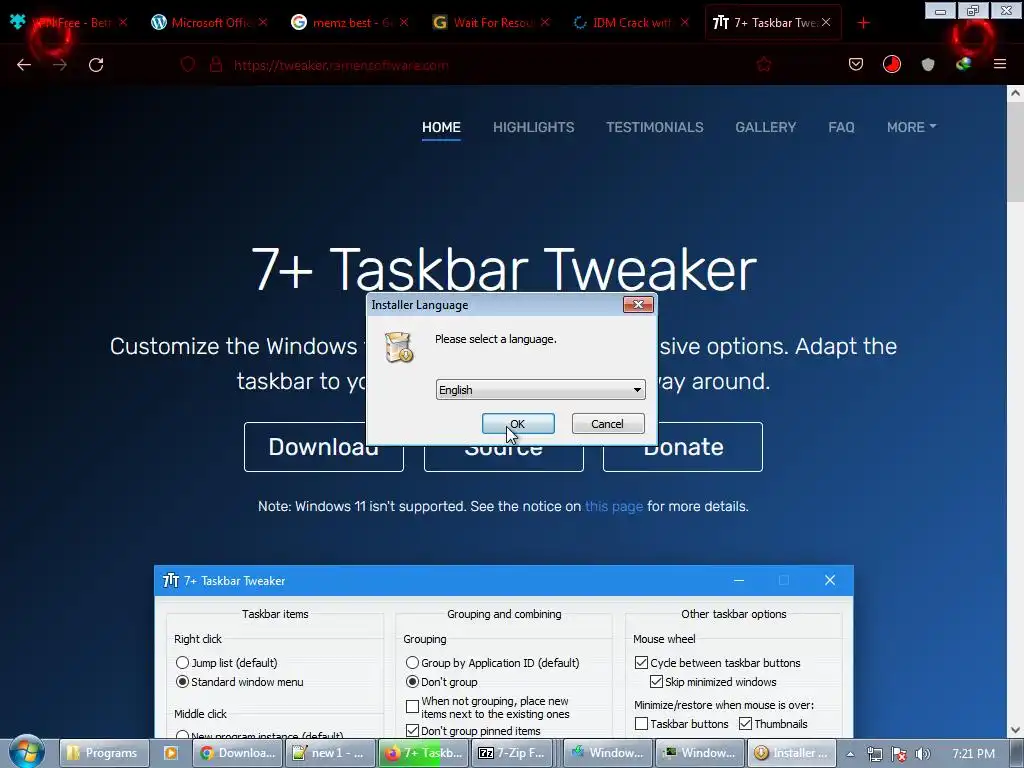Go to HOME nav item
Viewport: 1024px width, 768px height.
(441, 127)
